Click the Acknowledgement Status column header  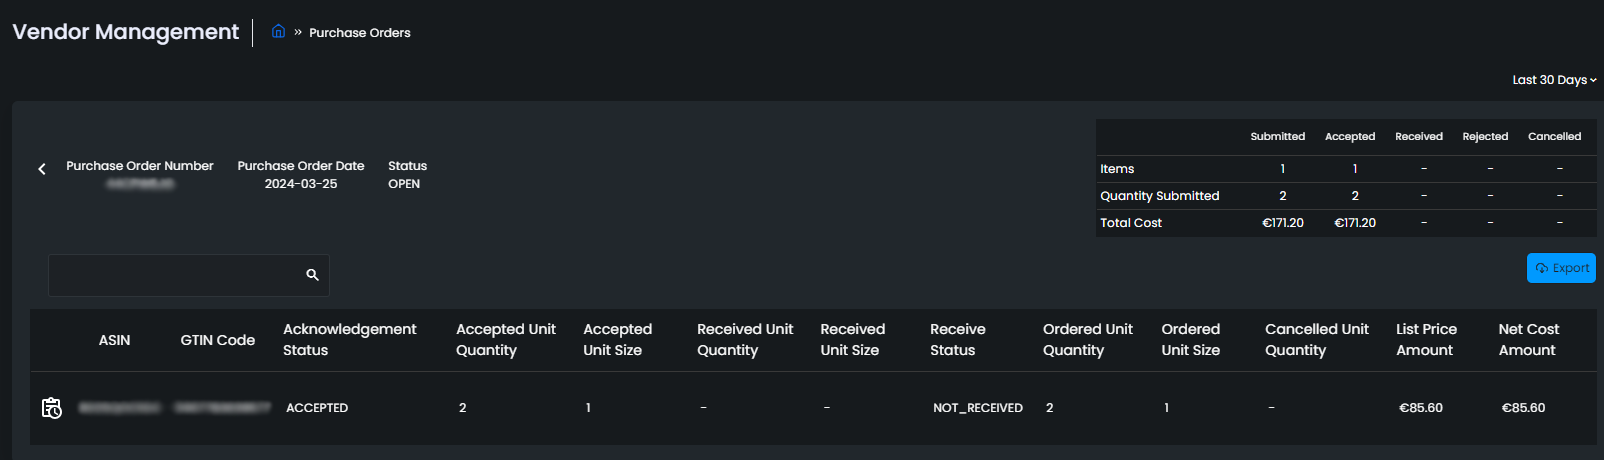pyautogui.click(x=349, y=340)
